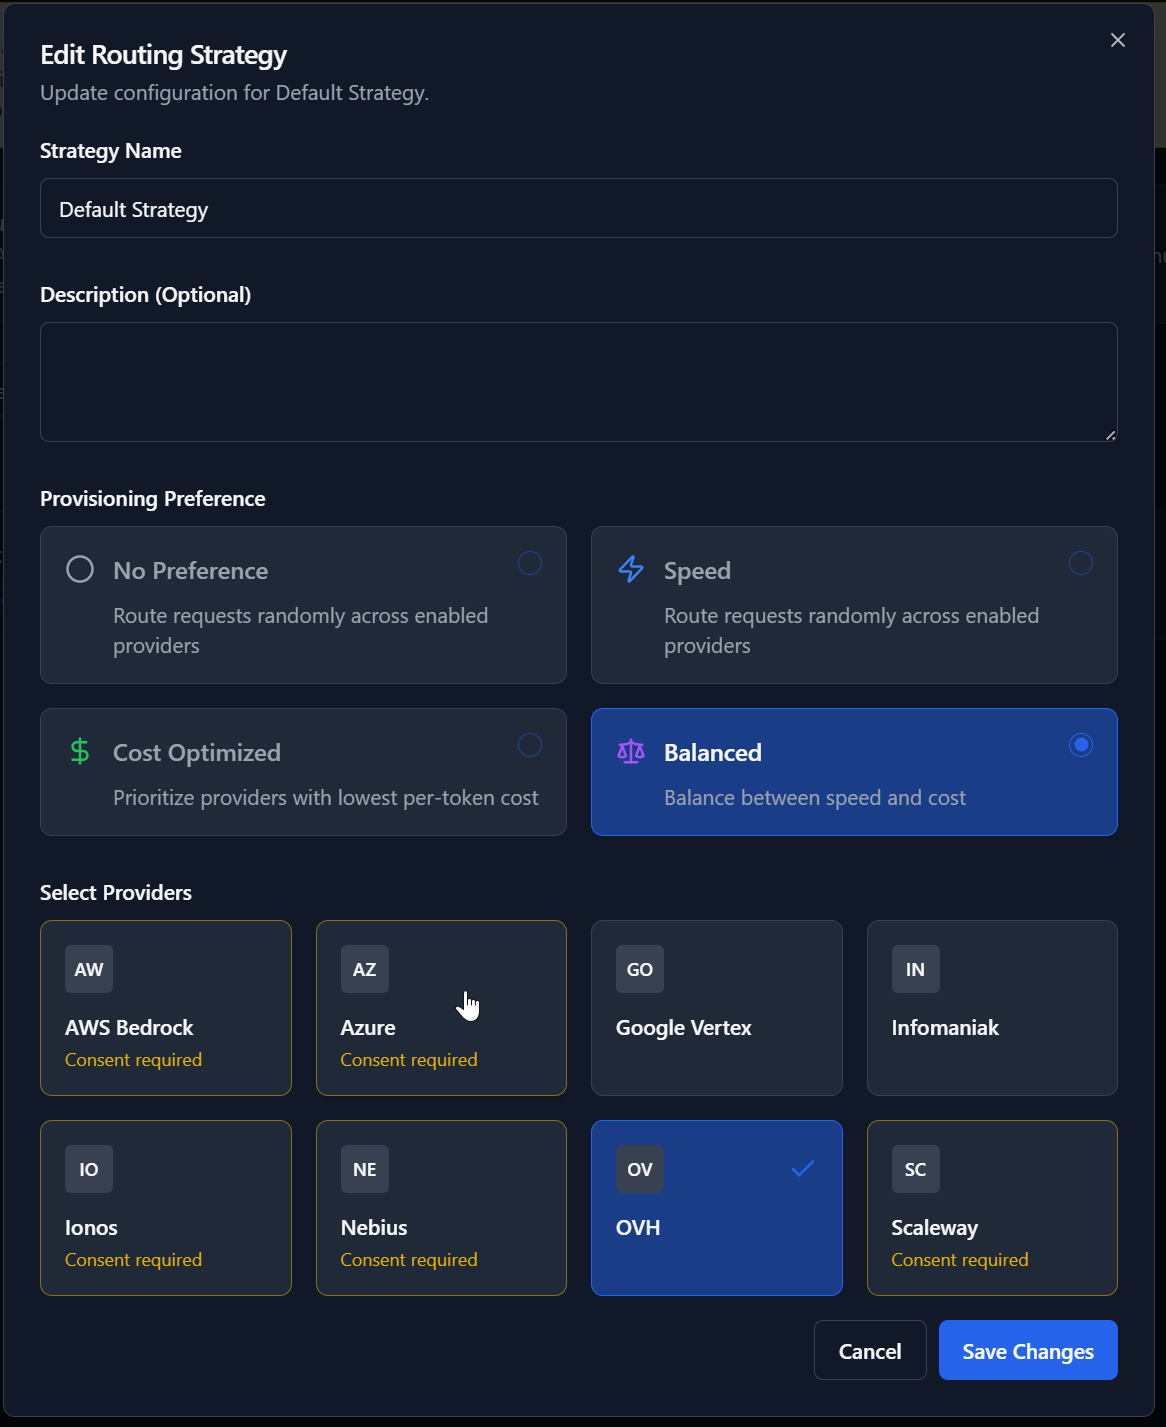The width and height of the screenshot is (1166, 1427).
Task: Select the Speed radio button
Action: [x=1081, y=563]
